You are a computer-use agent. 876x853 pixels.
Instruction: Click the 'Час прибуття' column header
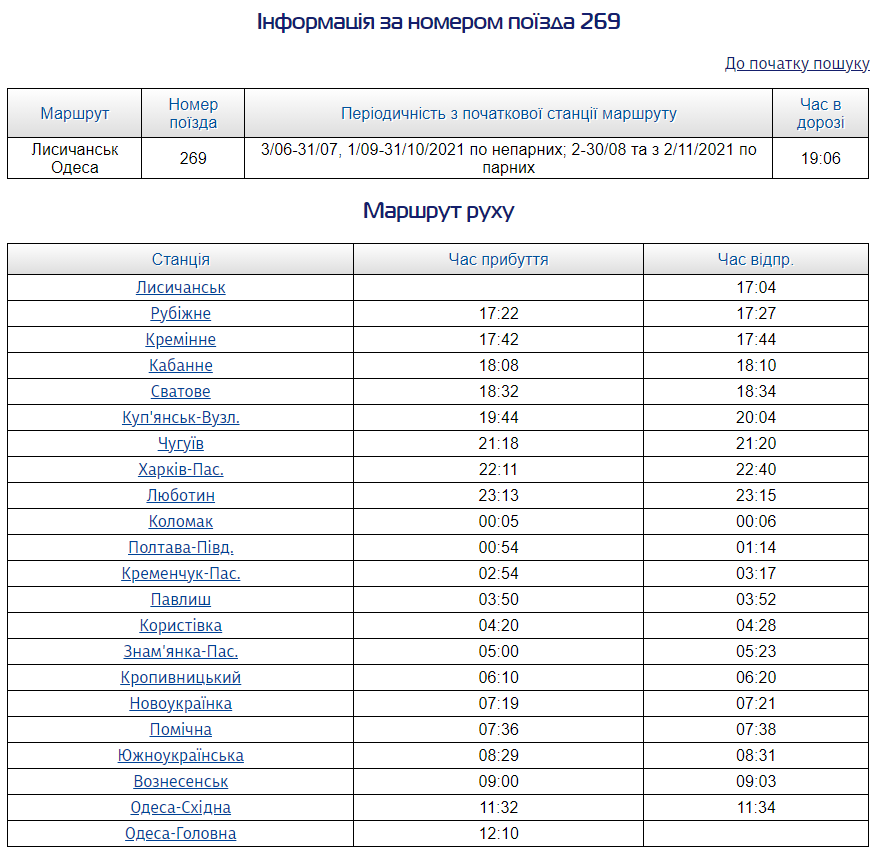click(x=498, y=260)
